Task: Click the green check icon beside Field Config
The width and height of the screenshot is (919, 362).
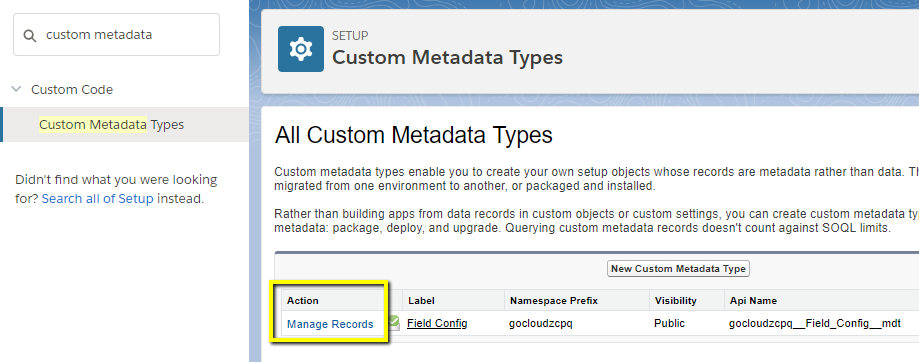Action: (x=394, y=322)
